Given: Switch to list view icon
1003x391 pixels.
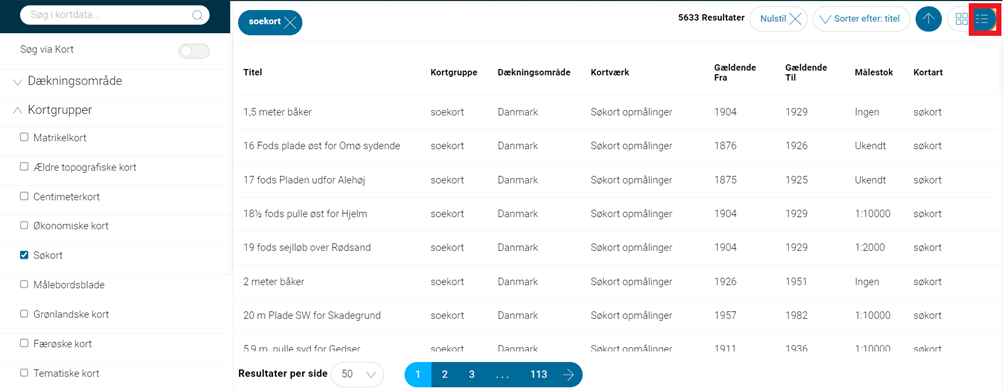Looking at the screenshot, I should 982,19.
